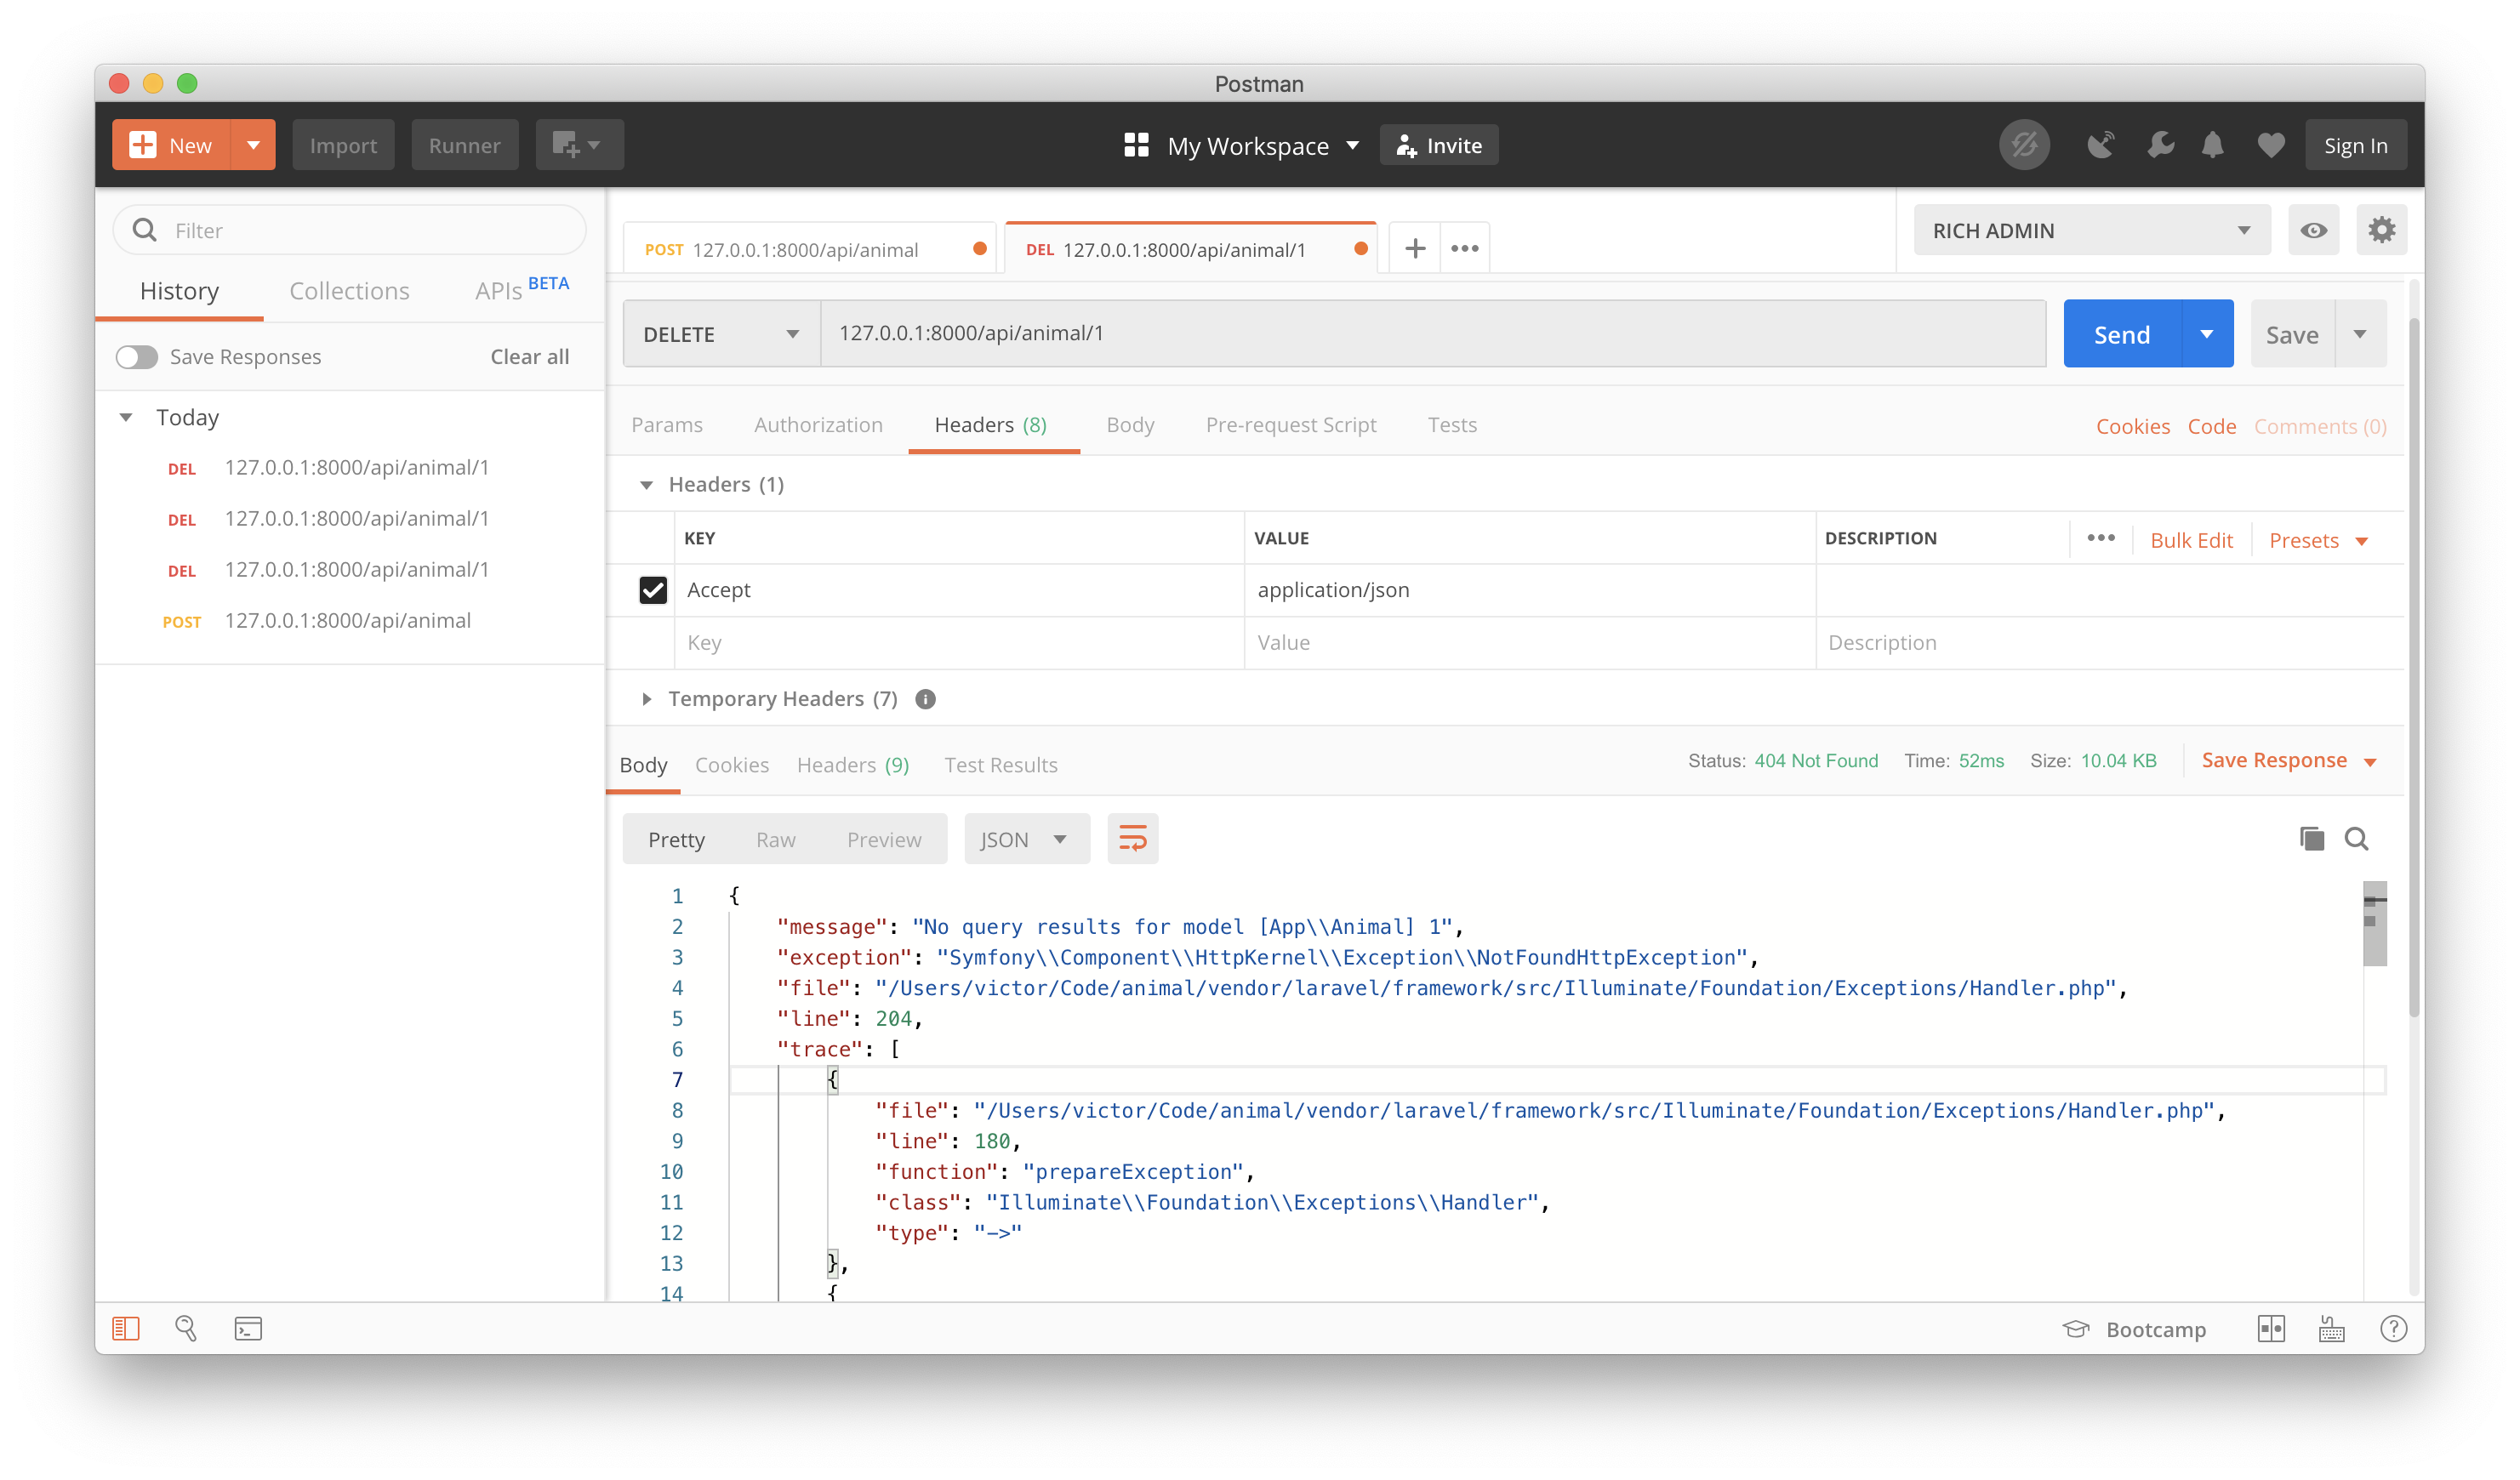Open RICH ADMIN environment dropdown
The height and width of the screenshot is (1480, 2520).
[x=2092, y=230]
